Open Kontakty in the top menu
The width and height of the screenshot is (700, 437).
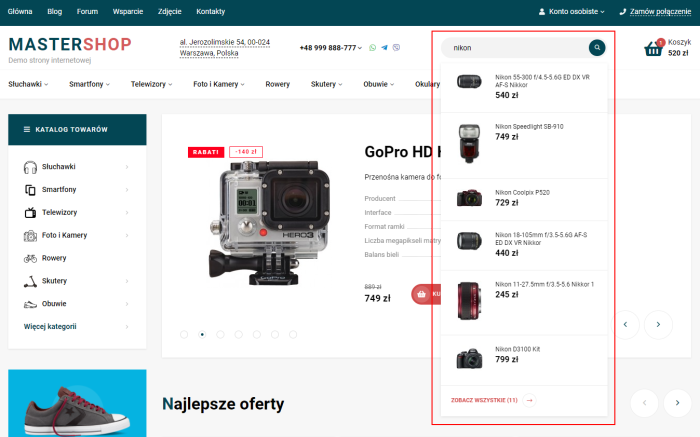[211, 12]
